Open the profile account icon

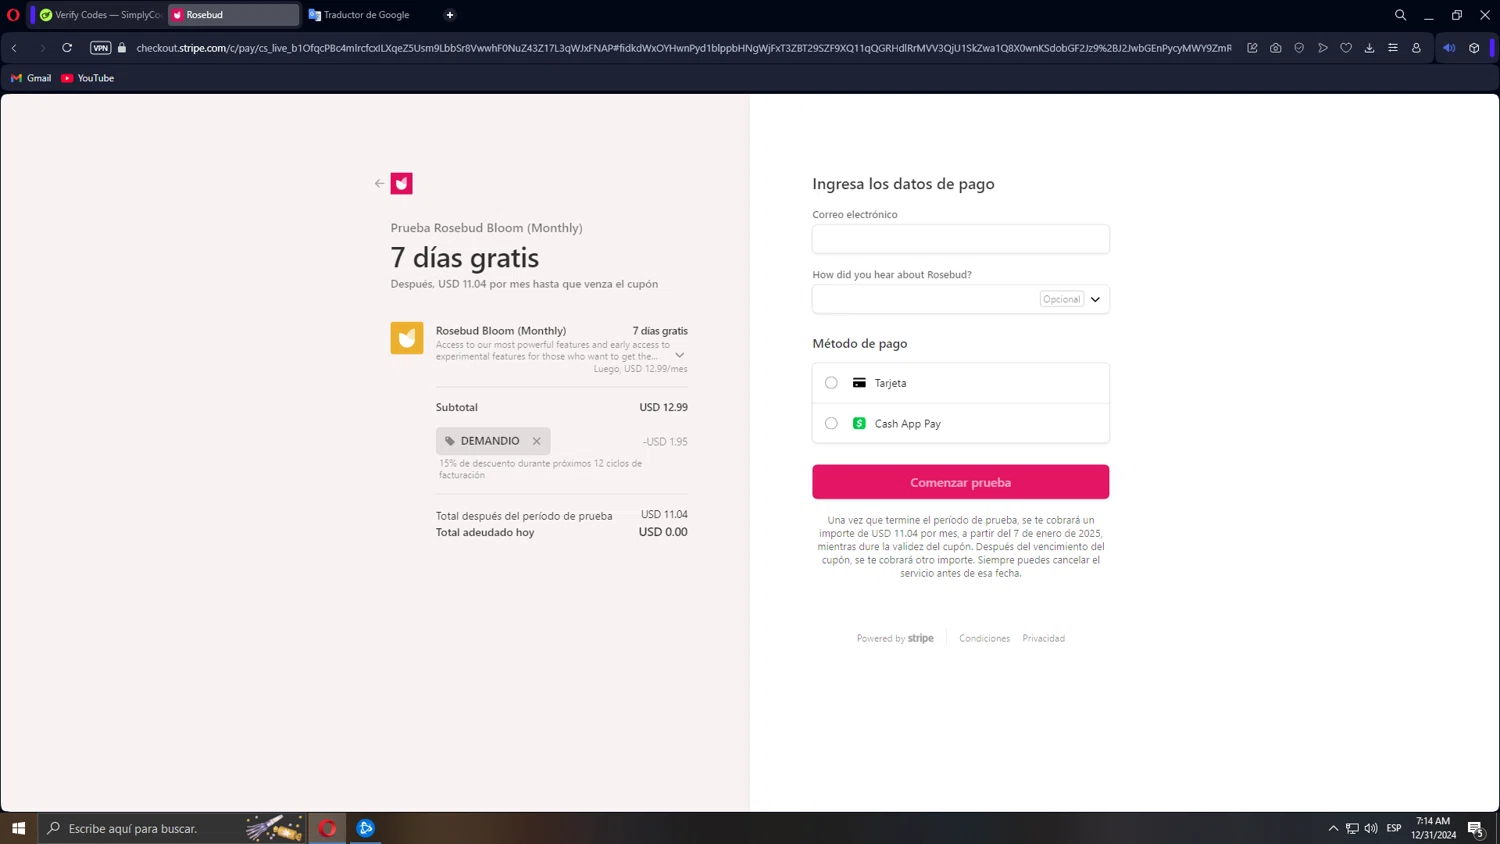pyautogui.click(x=1416, y=48)
